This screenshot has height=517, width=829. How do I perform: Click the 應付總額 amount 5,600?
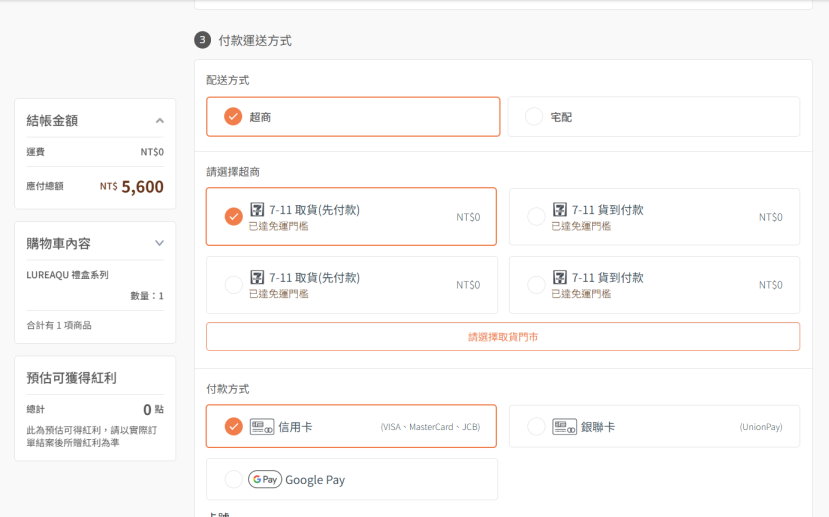coord(142,187)
